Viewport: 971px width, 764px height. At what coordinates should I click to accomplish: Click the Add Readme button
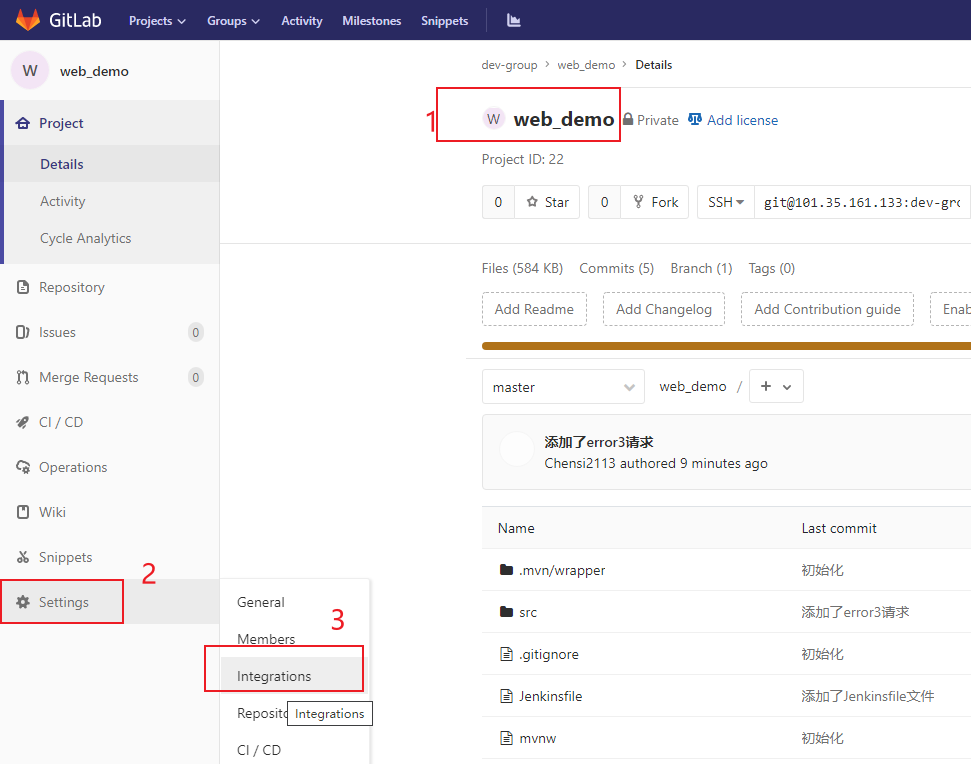coord(534,309)
